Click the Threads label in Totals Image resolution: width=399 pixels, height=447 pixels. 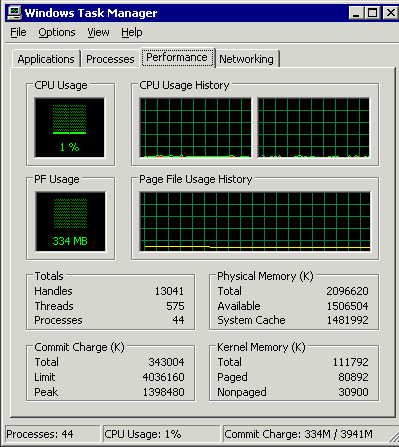point(54,306)
